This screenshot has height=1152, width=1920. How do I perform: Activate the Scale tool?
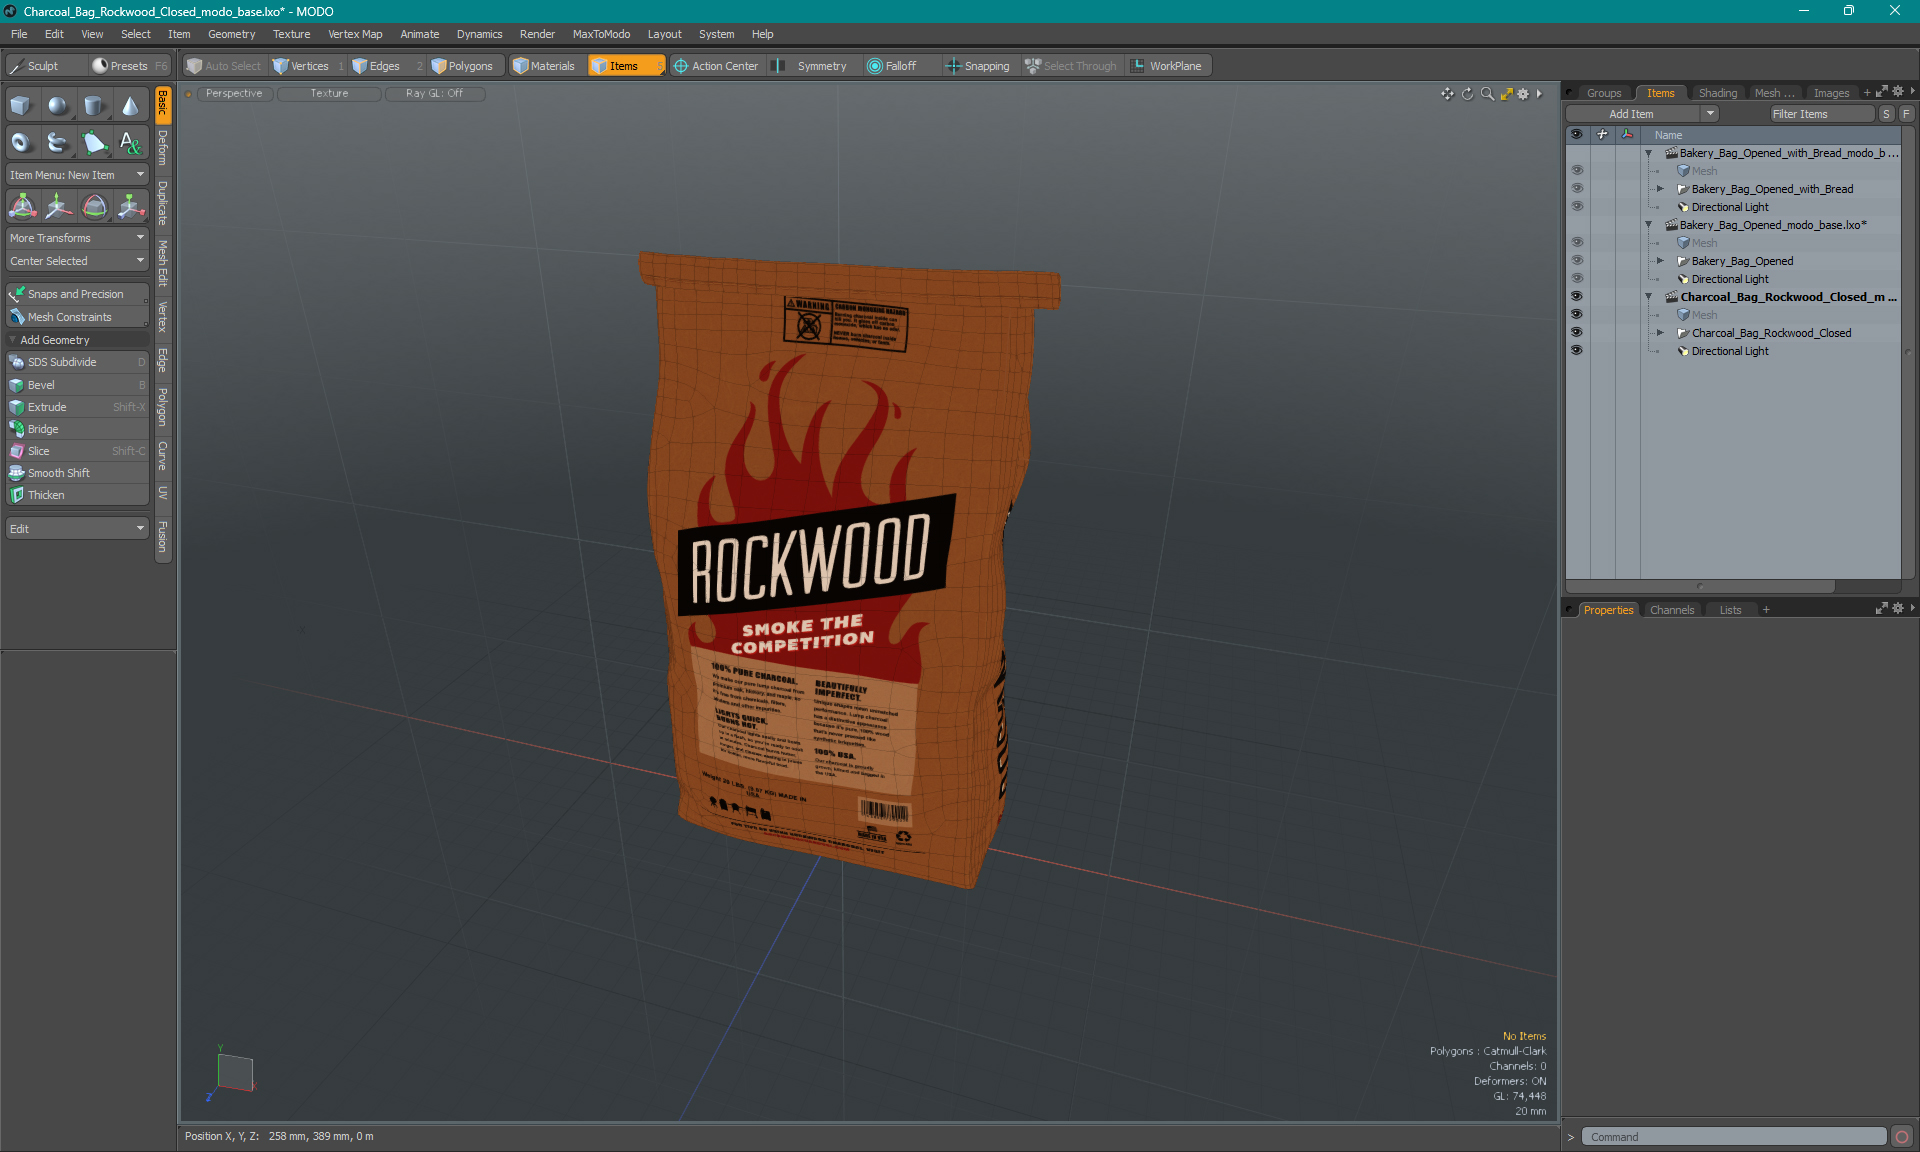(x=131, y=207)
